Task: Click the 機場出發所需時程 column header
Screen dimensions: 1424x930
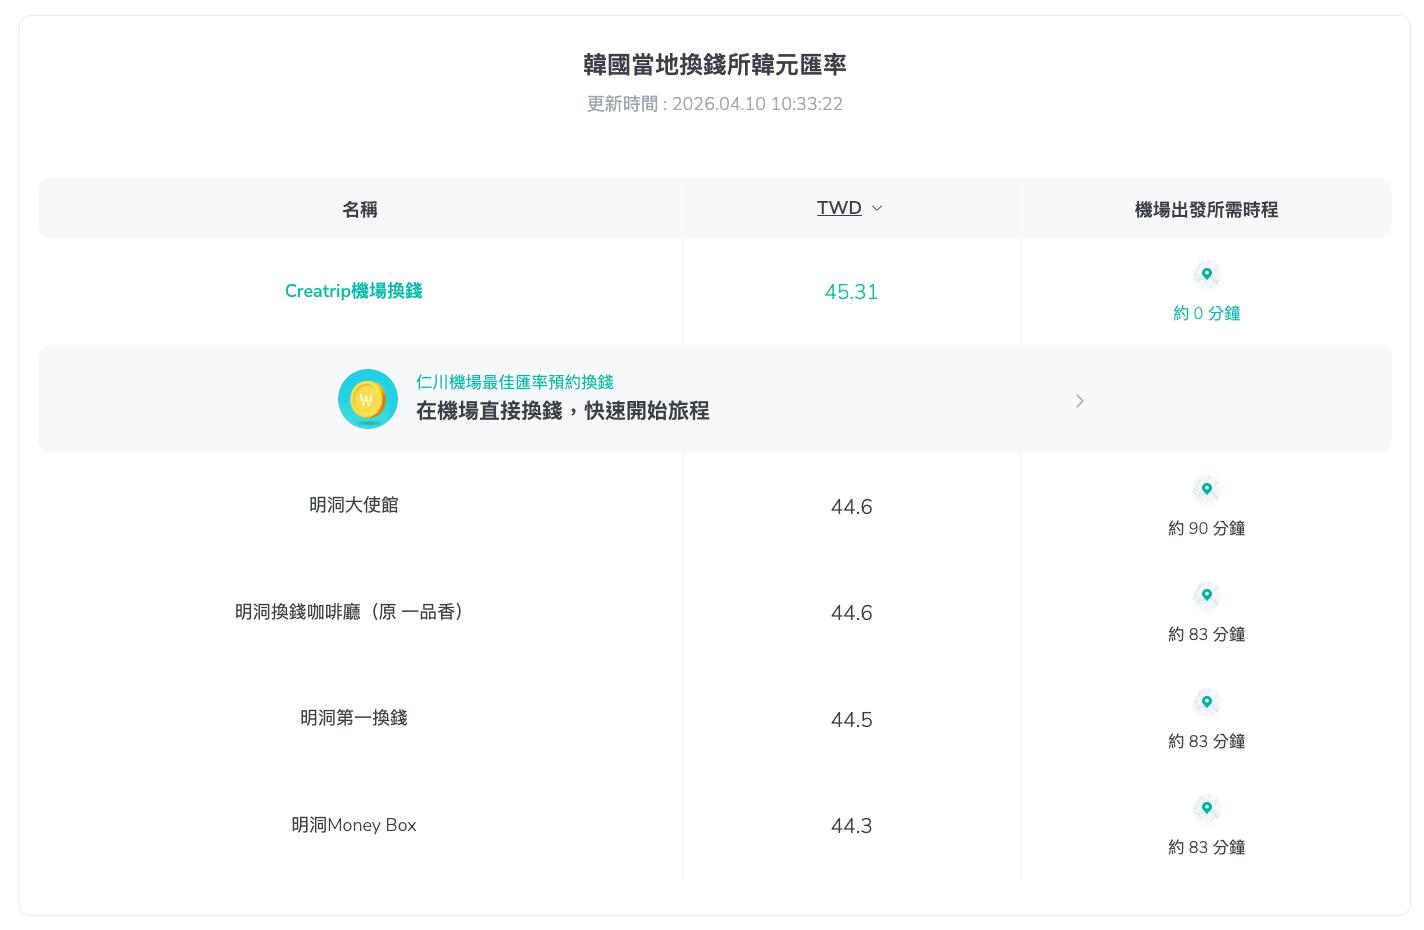Action: pos(1206,209)
